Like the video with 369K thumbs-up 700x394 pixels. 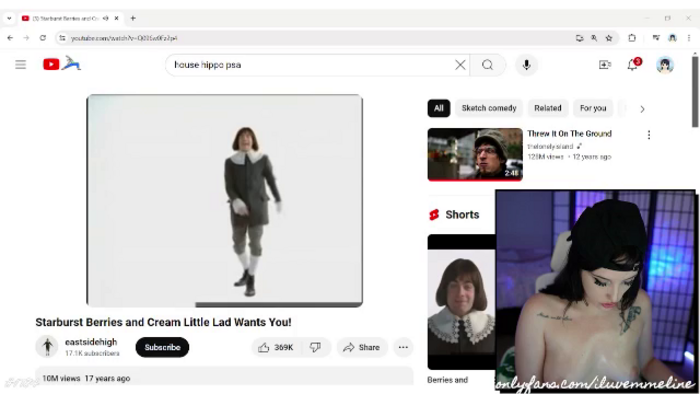point(276,347)
